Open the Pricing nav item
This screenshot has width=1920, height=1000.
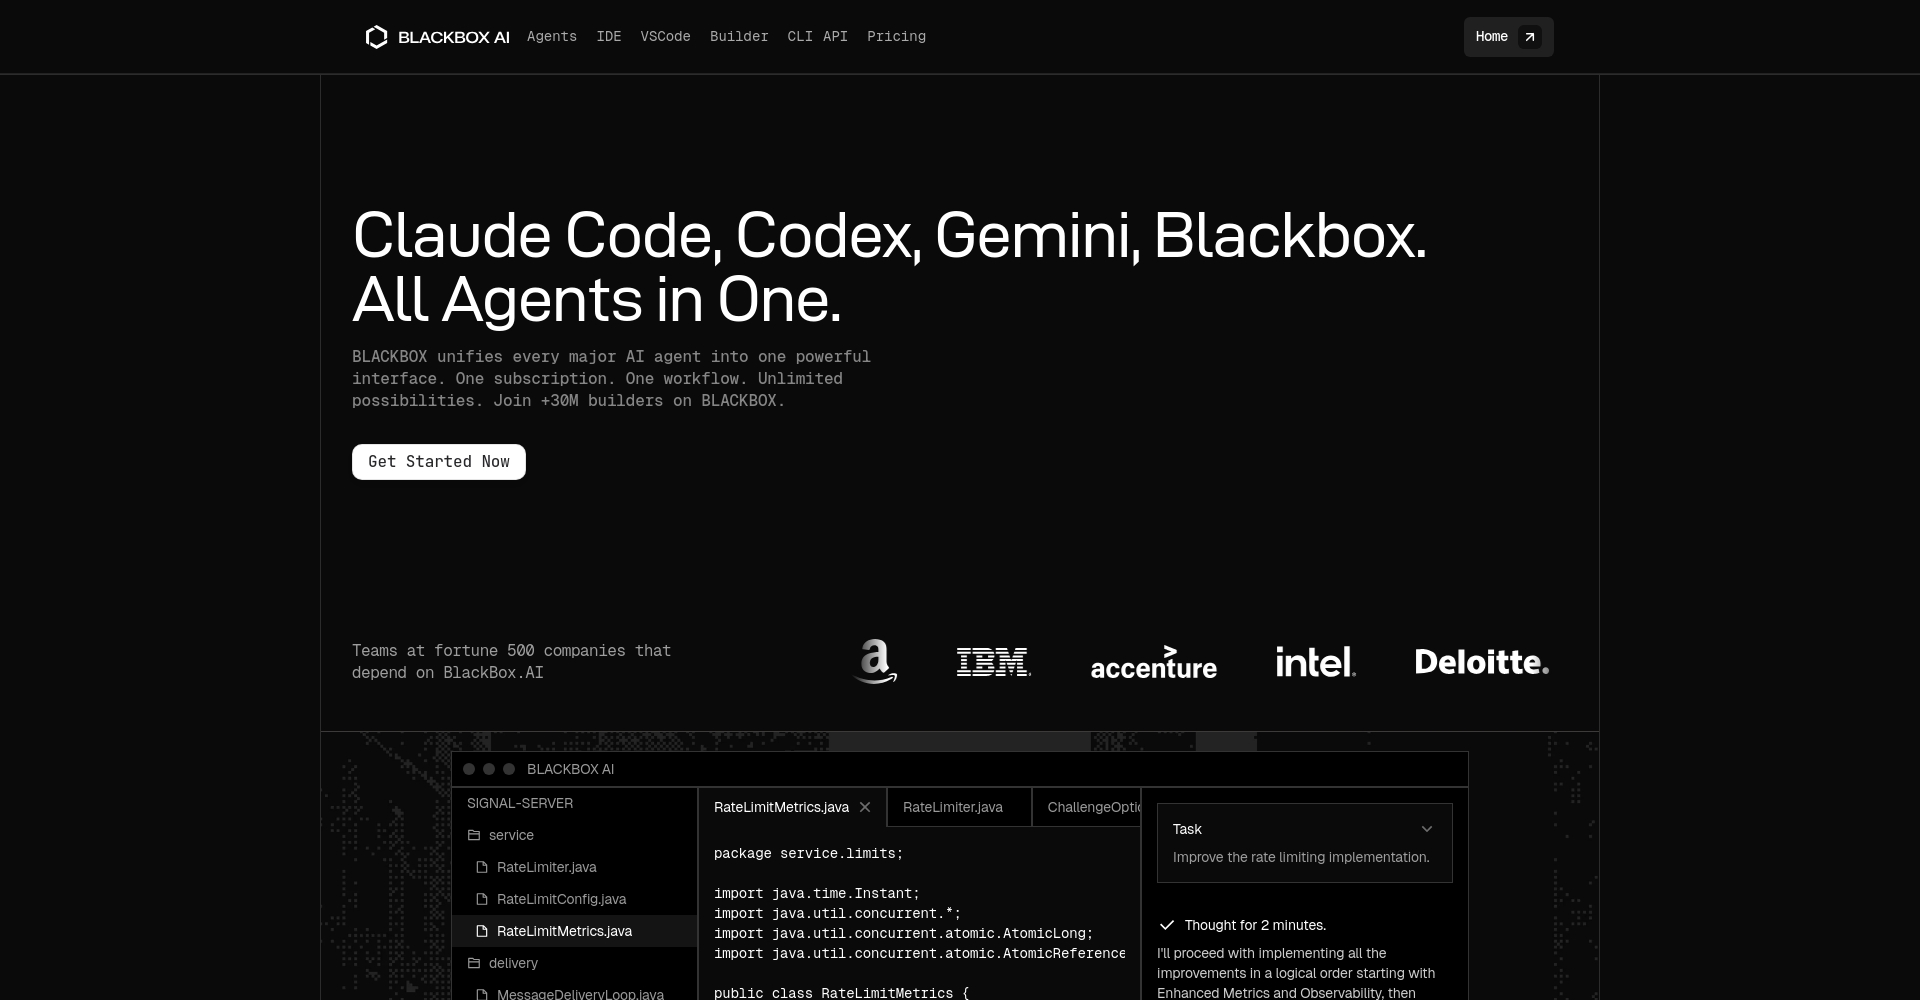tap(896, 36)
